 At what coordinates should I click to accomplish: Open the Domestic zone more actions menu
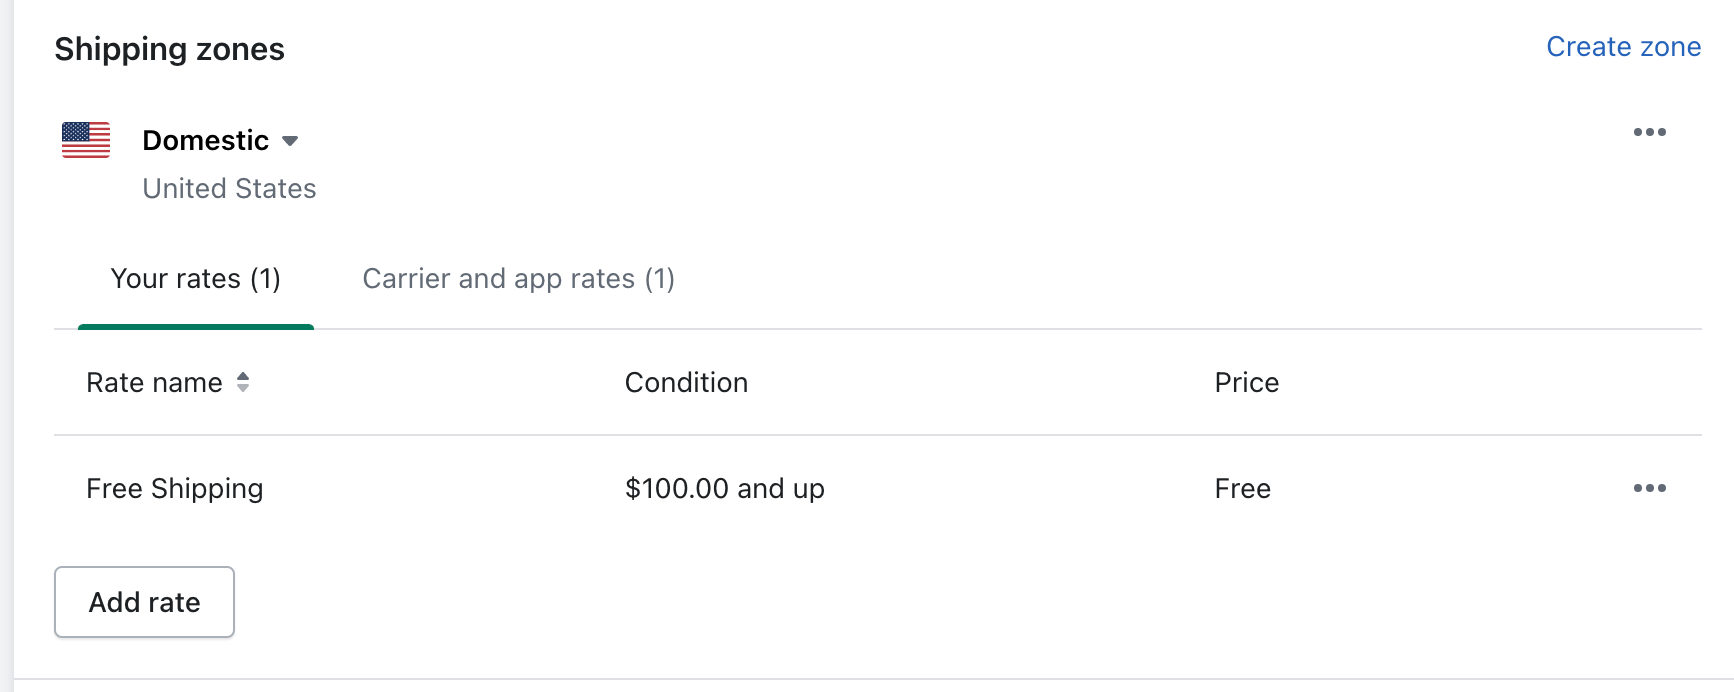tap(1649, 132)
